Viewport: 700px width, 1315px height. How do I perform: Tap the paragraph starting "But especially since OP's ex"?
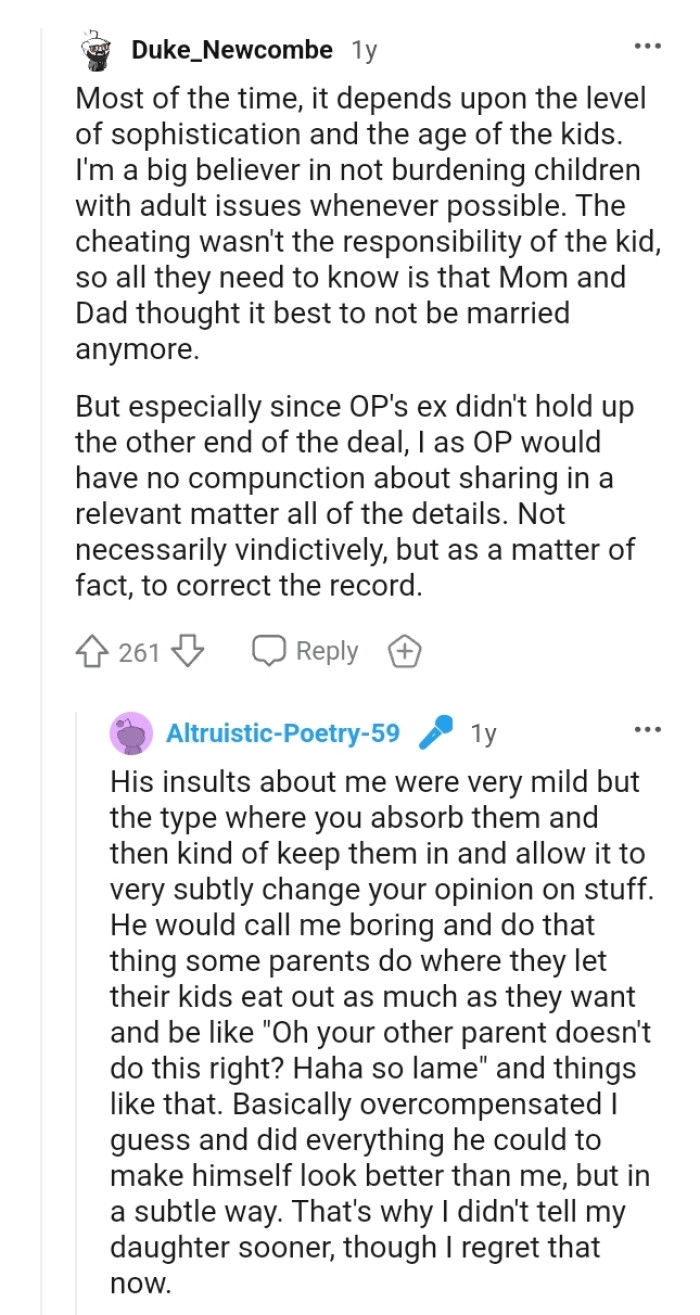(355, 496)
